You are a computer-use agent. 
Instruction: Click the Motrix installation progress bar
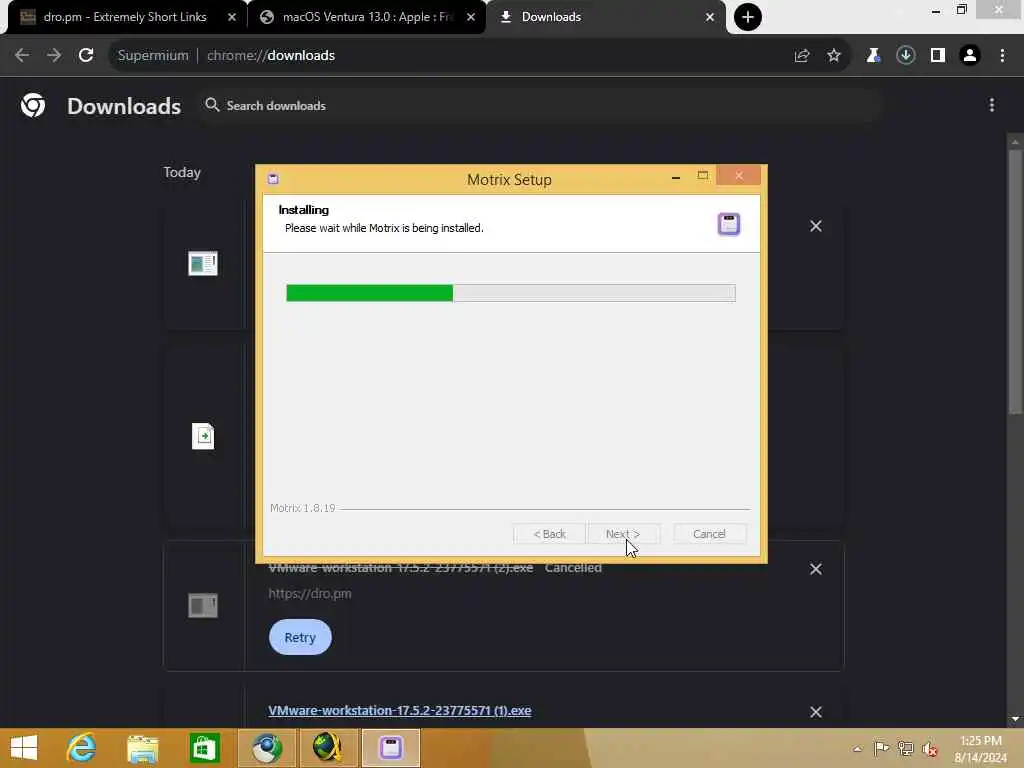(511, 293)
